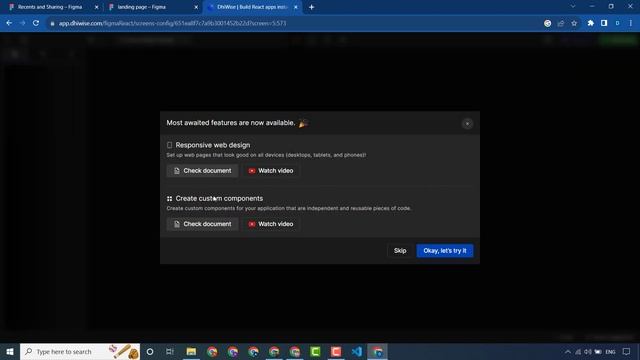This screenshot has width=640, height=360.
Task: Watch video for Create custom components
Action: coord(271,224)
